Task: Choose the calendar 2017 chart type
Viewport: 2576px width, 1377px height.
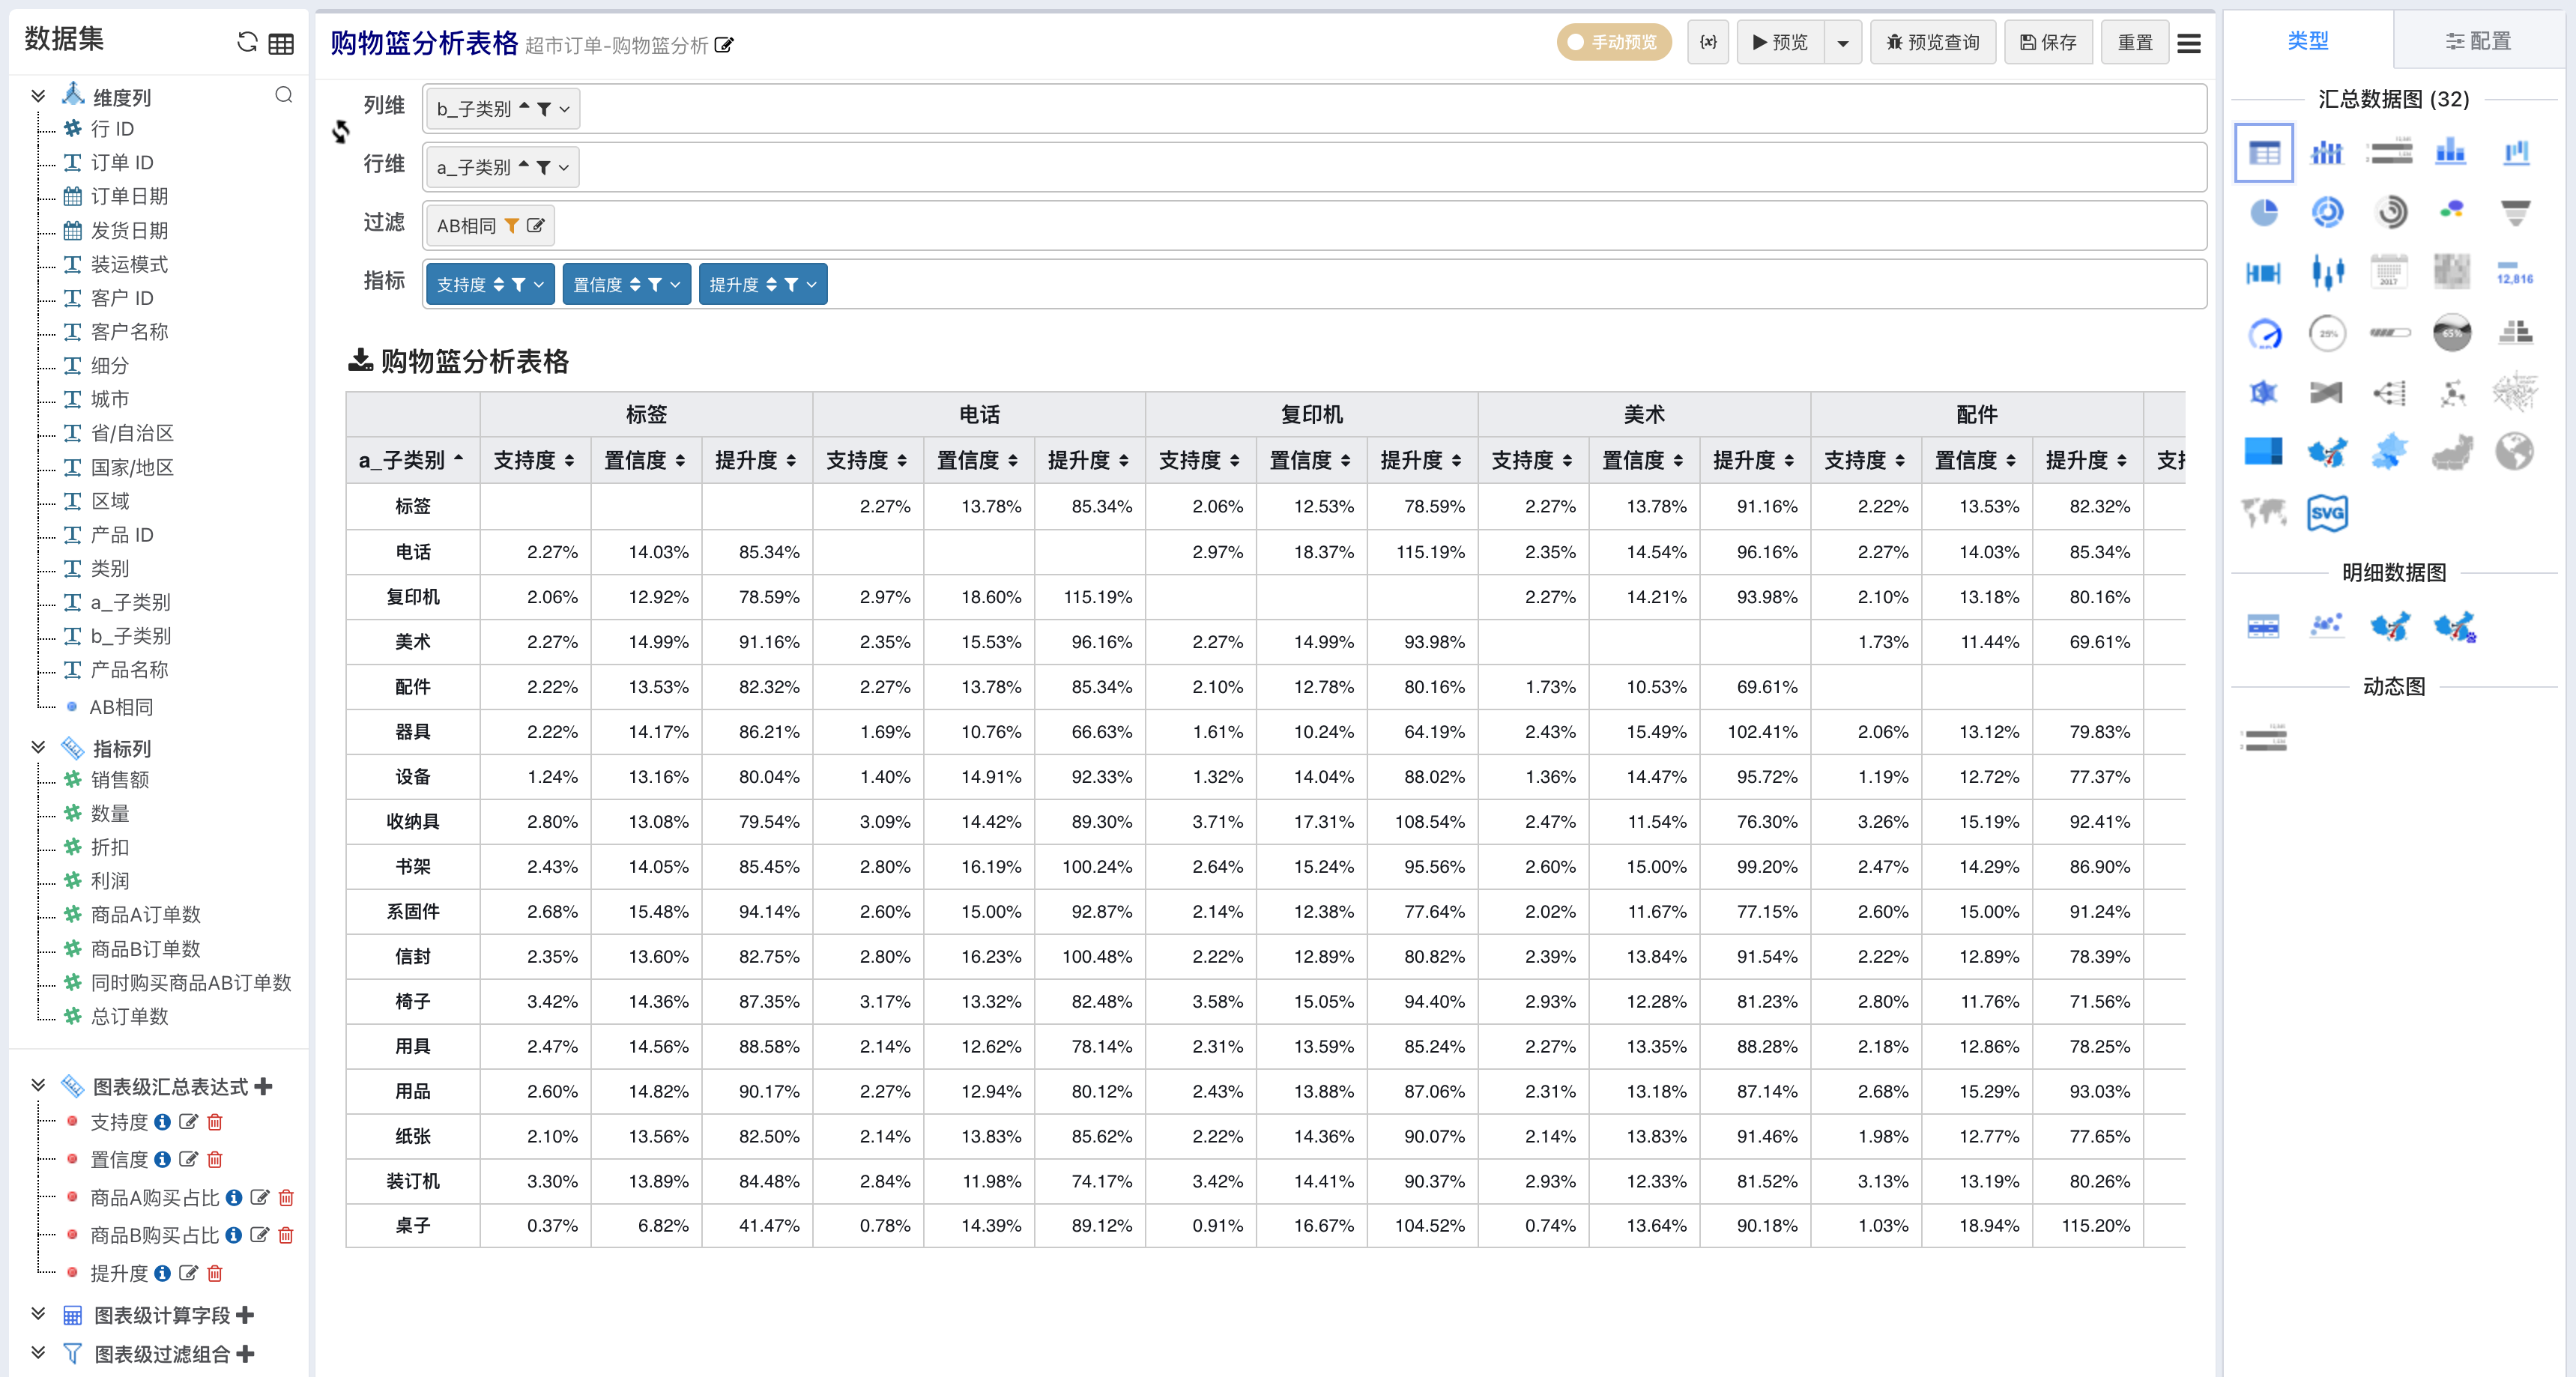Action: coord(2389,272)
